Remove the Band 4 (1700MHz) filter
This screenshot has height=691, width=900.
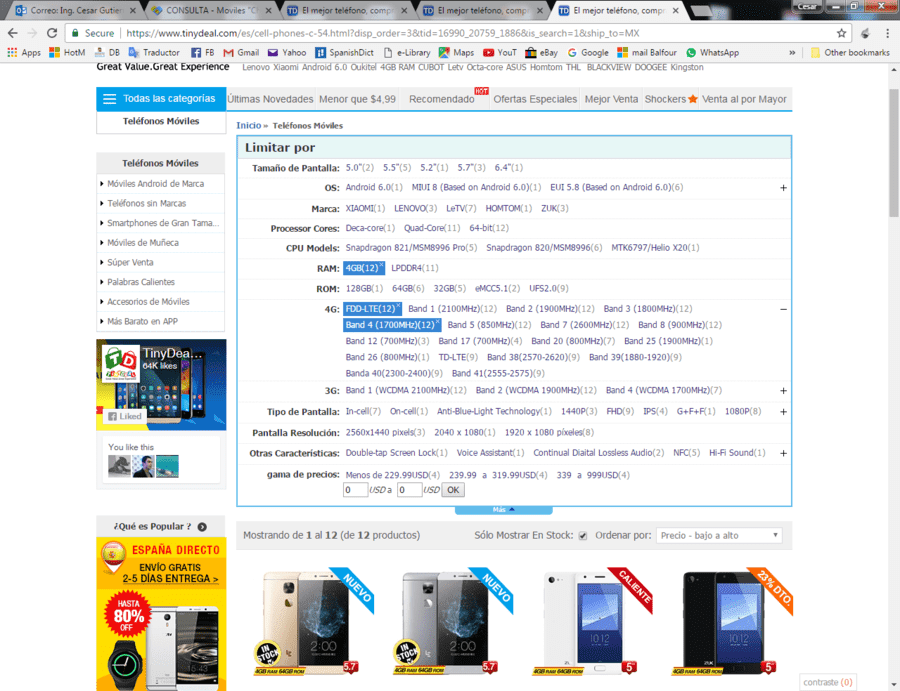[437, 321]
